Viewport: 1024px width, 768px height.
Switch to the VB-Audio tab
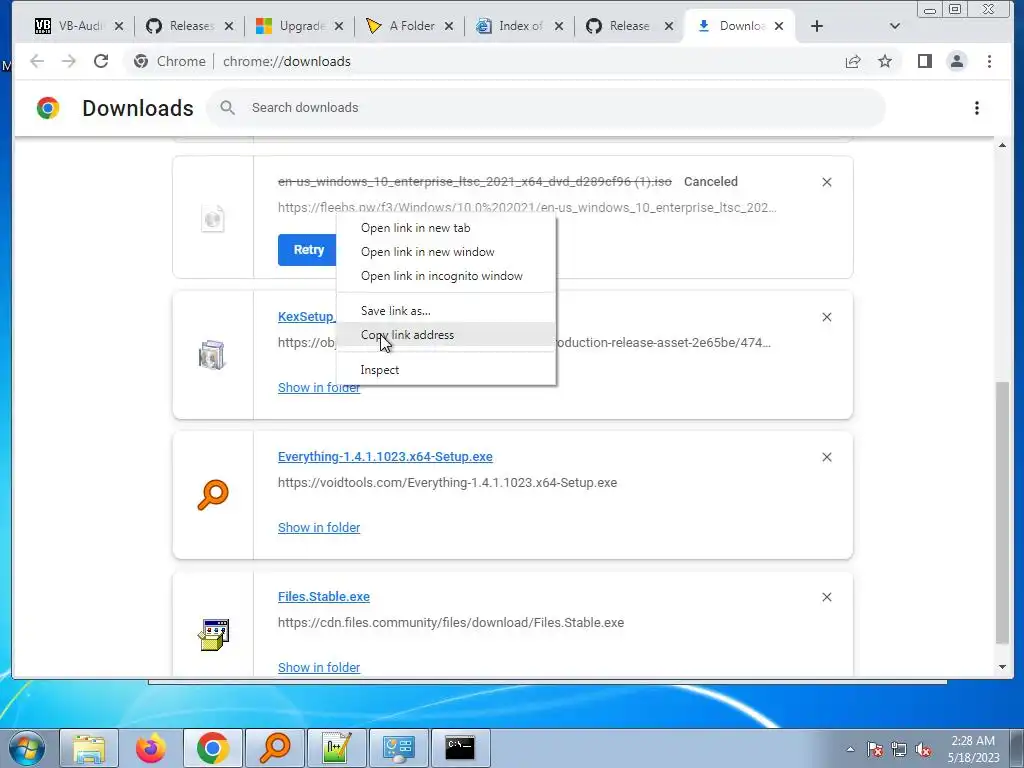coord(69,26)
